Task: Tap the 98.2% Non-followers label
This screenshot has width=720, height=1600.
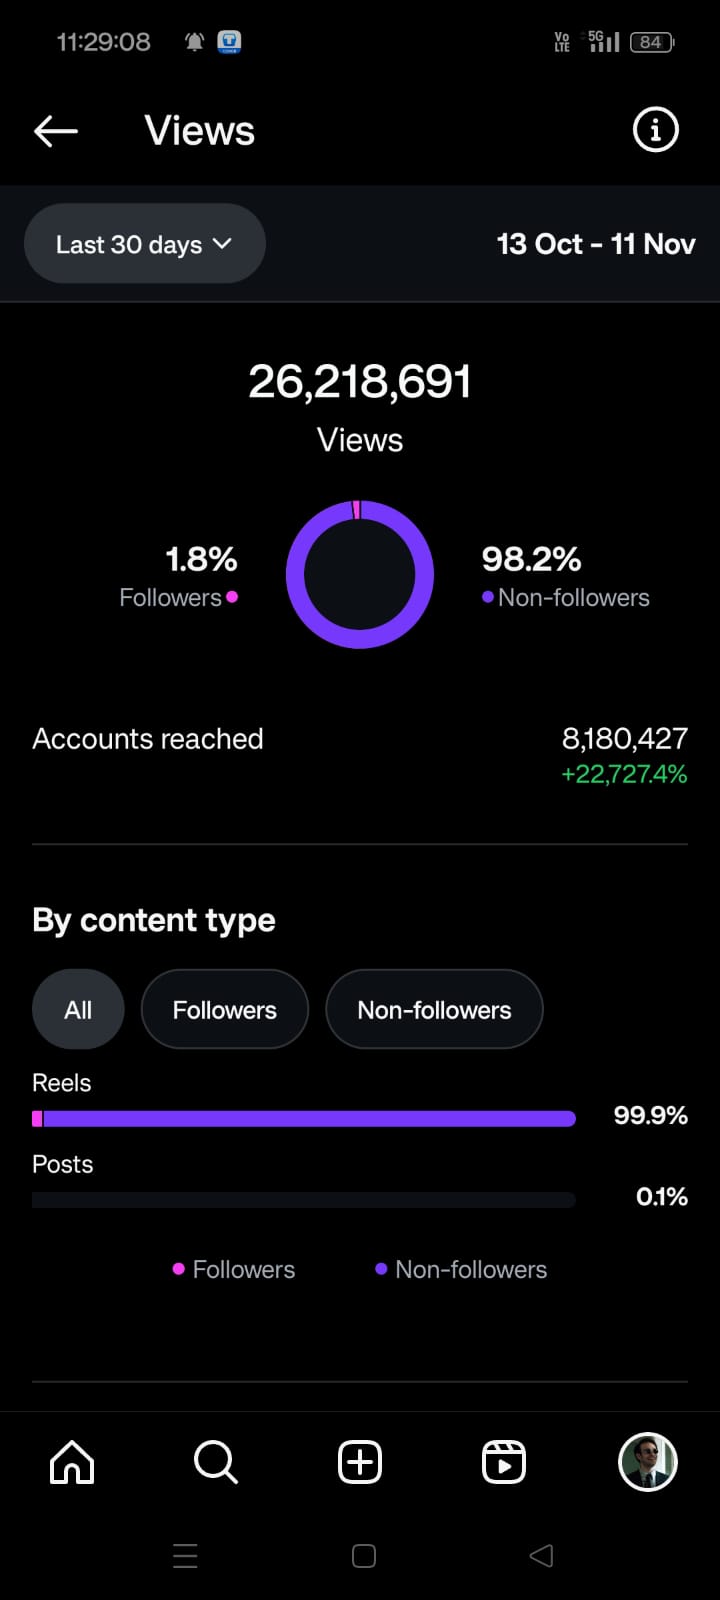Action: pyautogui.click(x=565, y=577)
